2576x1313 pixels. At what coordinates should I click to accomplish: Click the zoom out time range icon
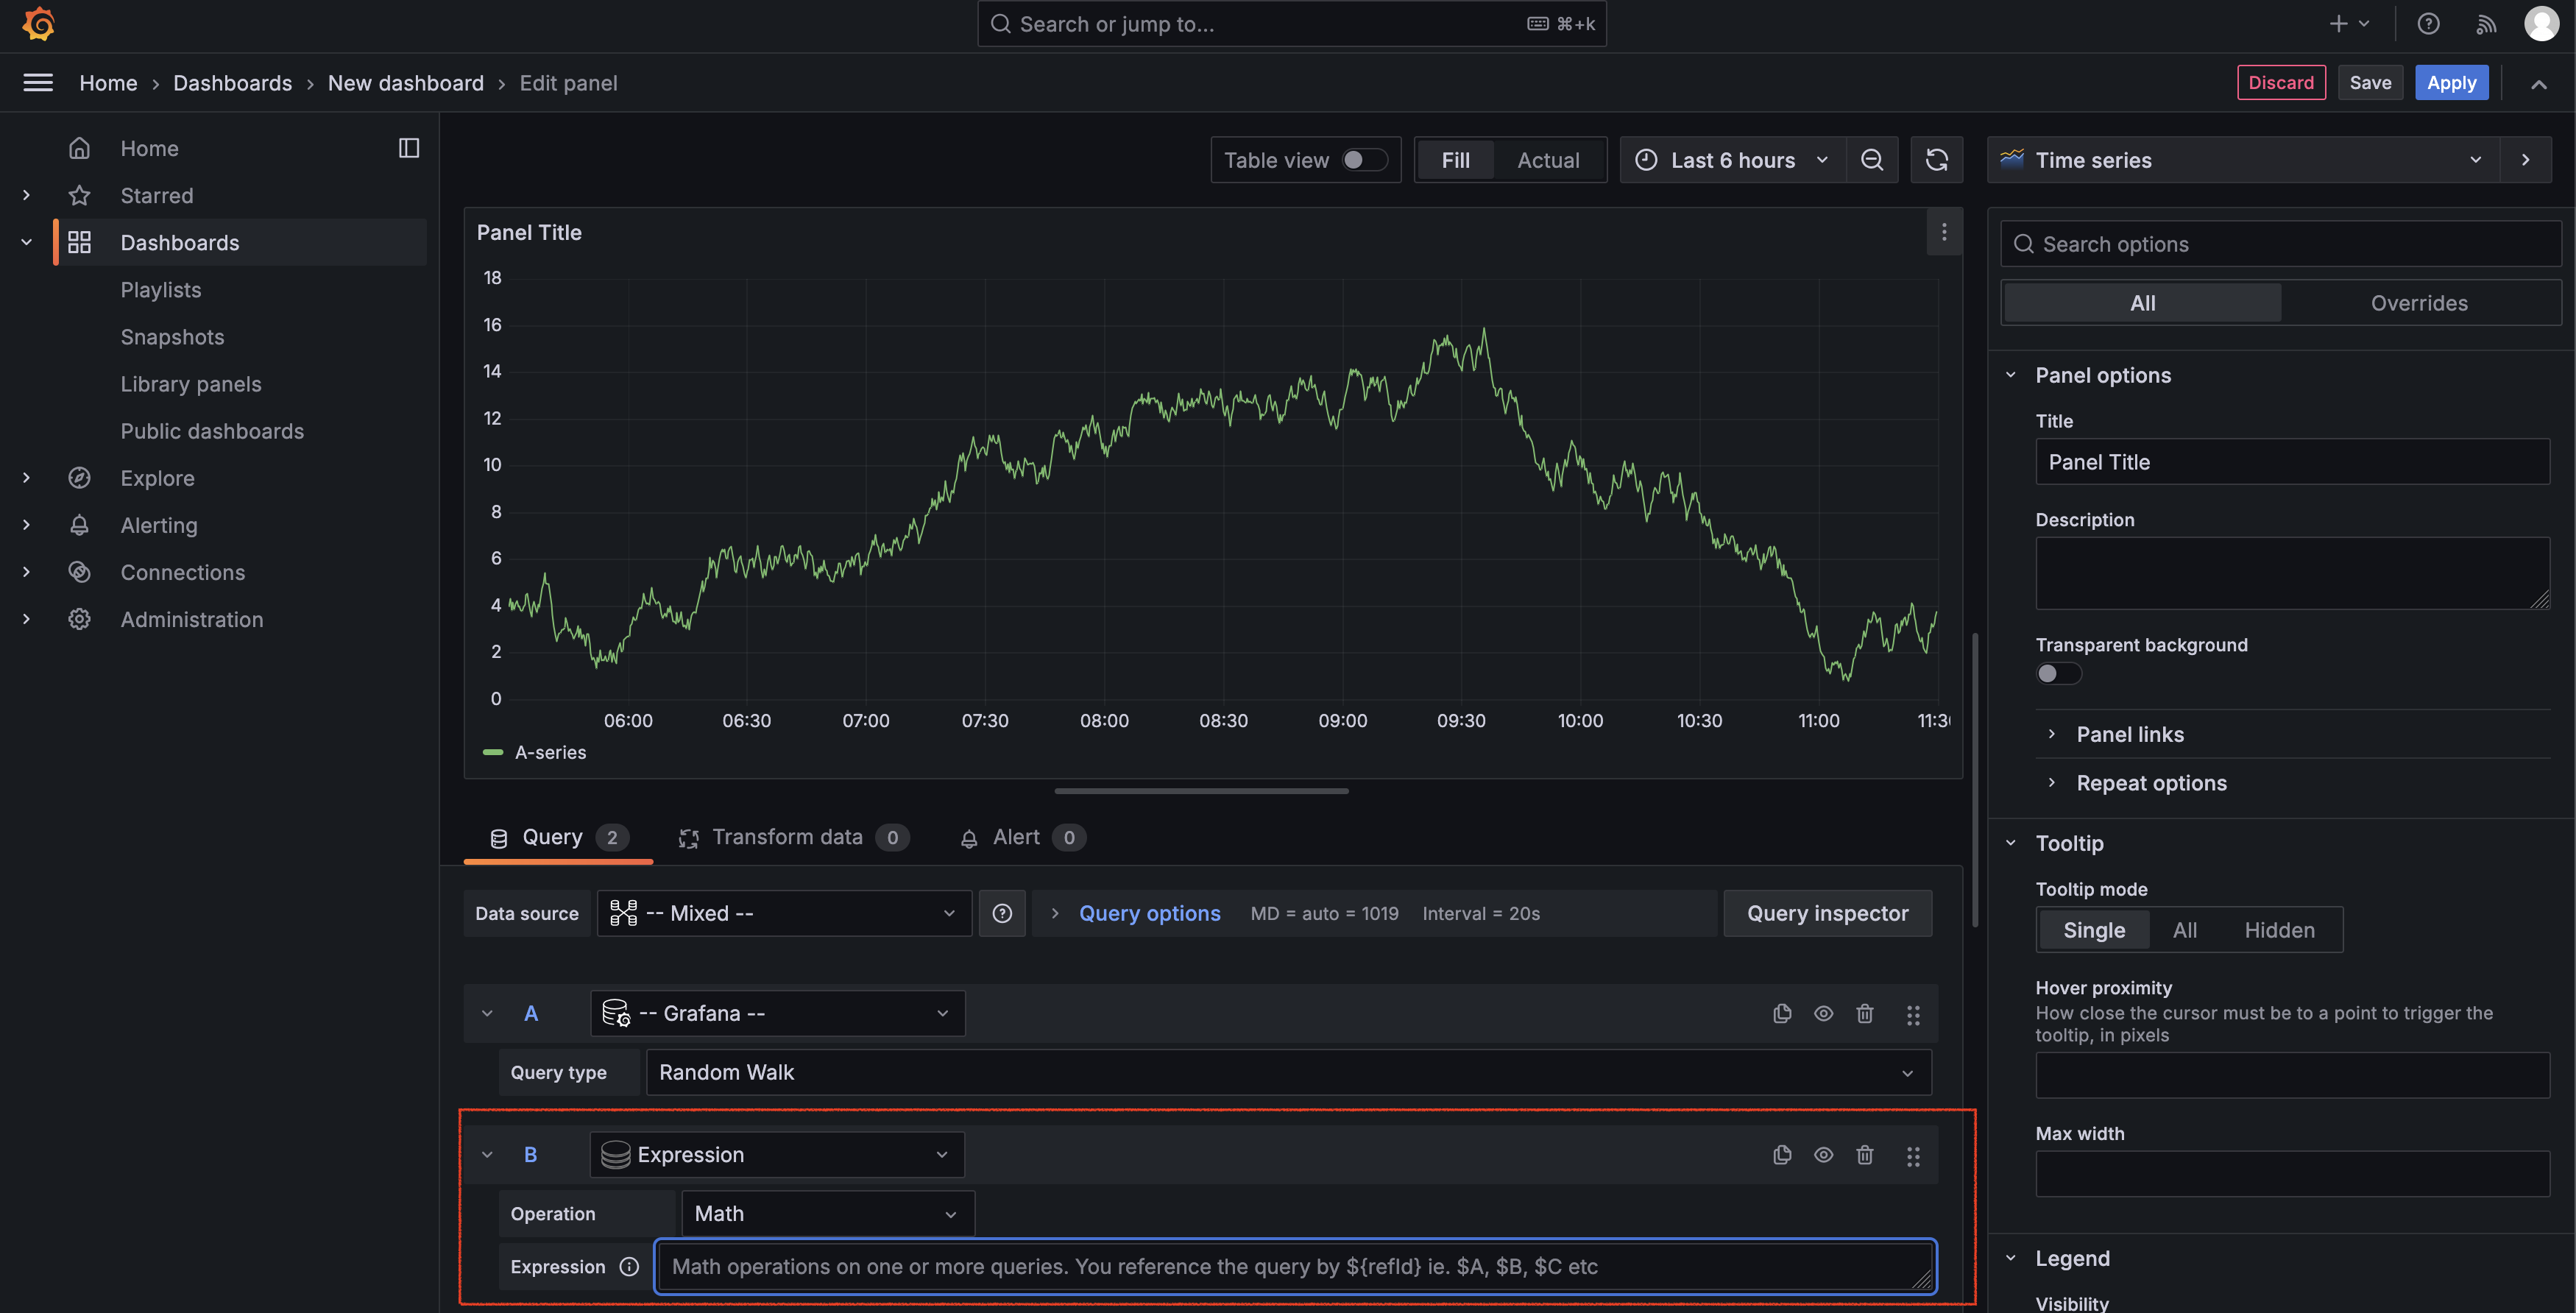coord(1871,160)
